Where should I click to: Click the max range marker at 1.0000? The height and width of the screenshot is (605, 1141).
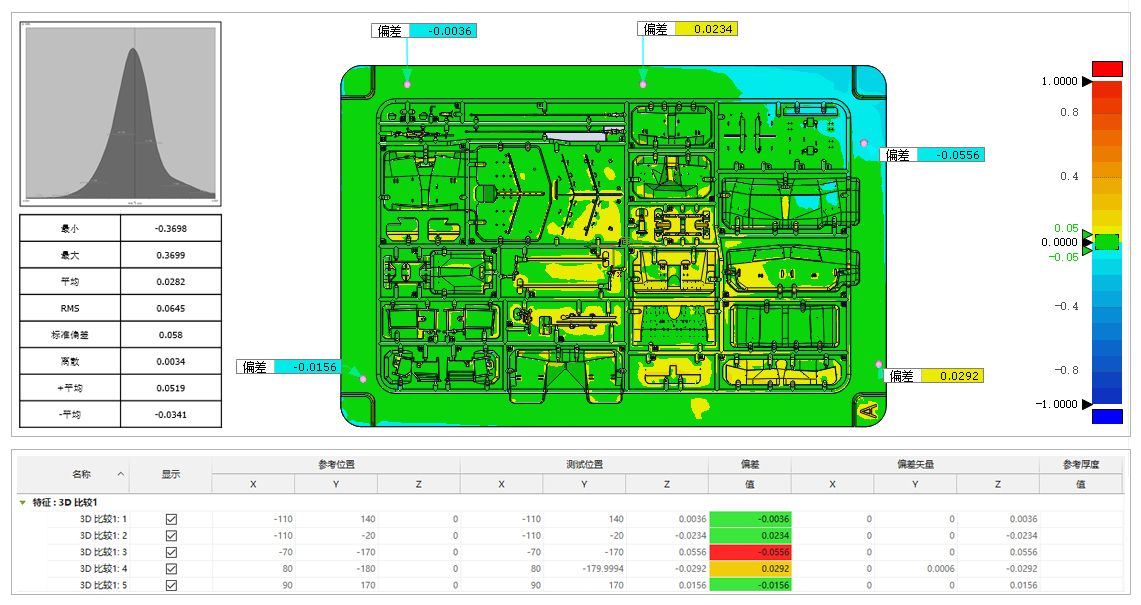pos(1087,82)
